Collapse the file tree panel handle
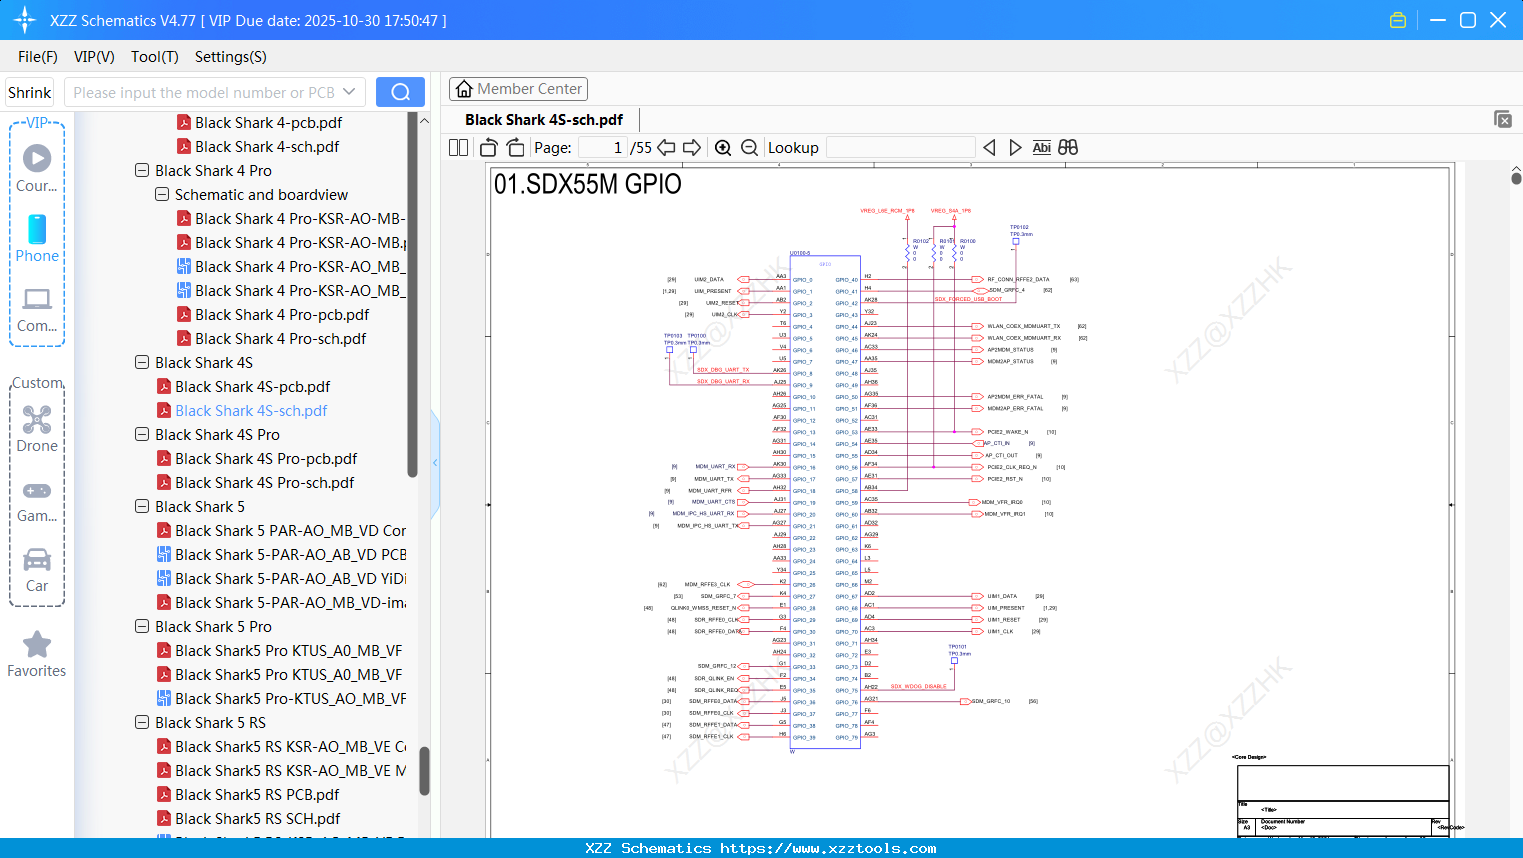Viewport: 1523px width, 858px height. click(435, 463)
